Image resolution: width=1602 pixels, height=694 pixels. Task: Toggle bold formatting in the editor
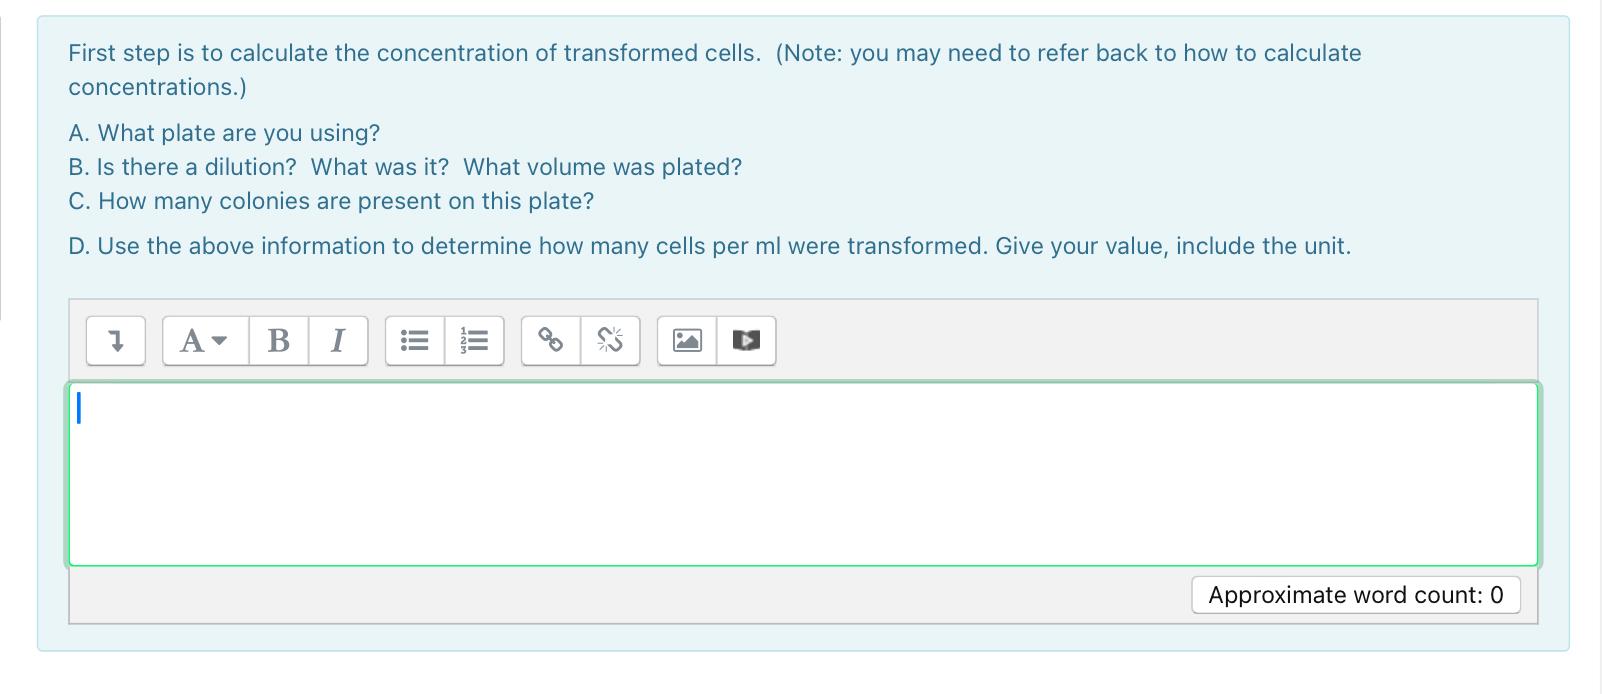pyautogui.click(x=278, y=341)
